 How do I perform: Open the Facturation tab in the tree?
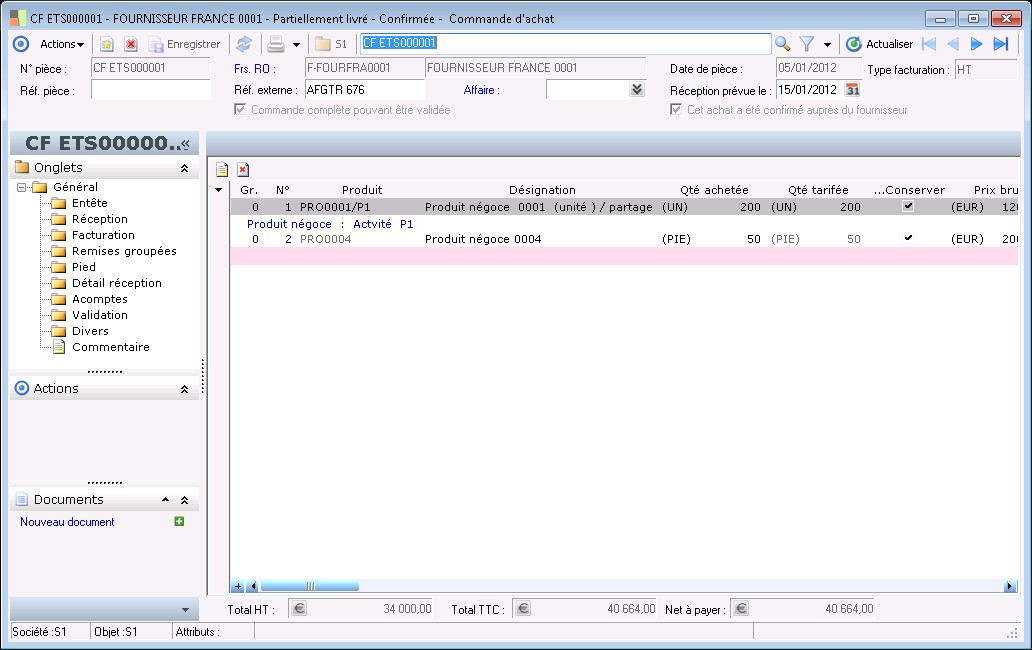pos(103,235)
